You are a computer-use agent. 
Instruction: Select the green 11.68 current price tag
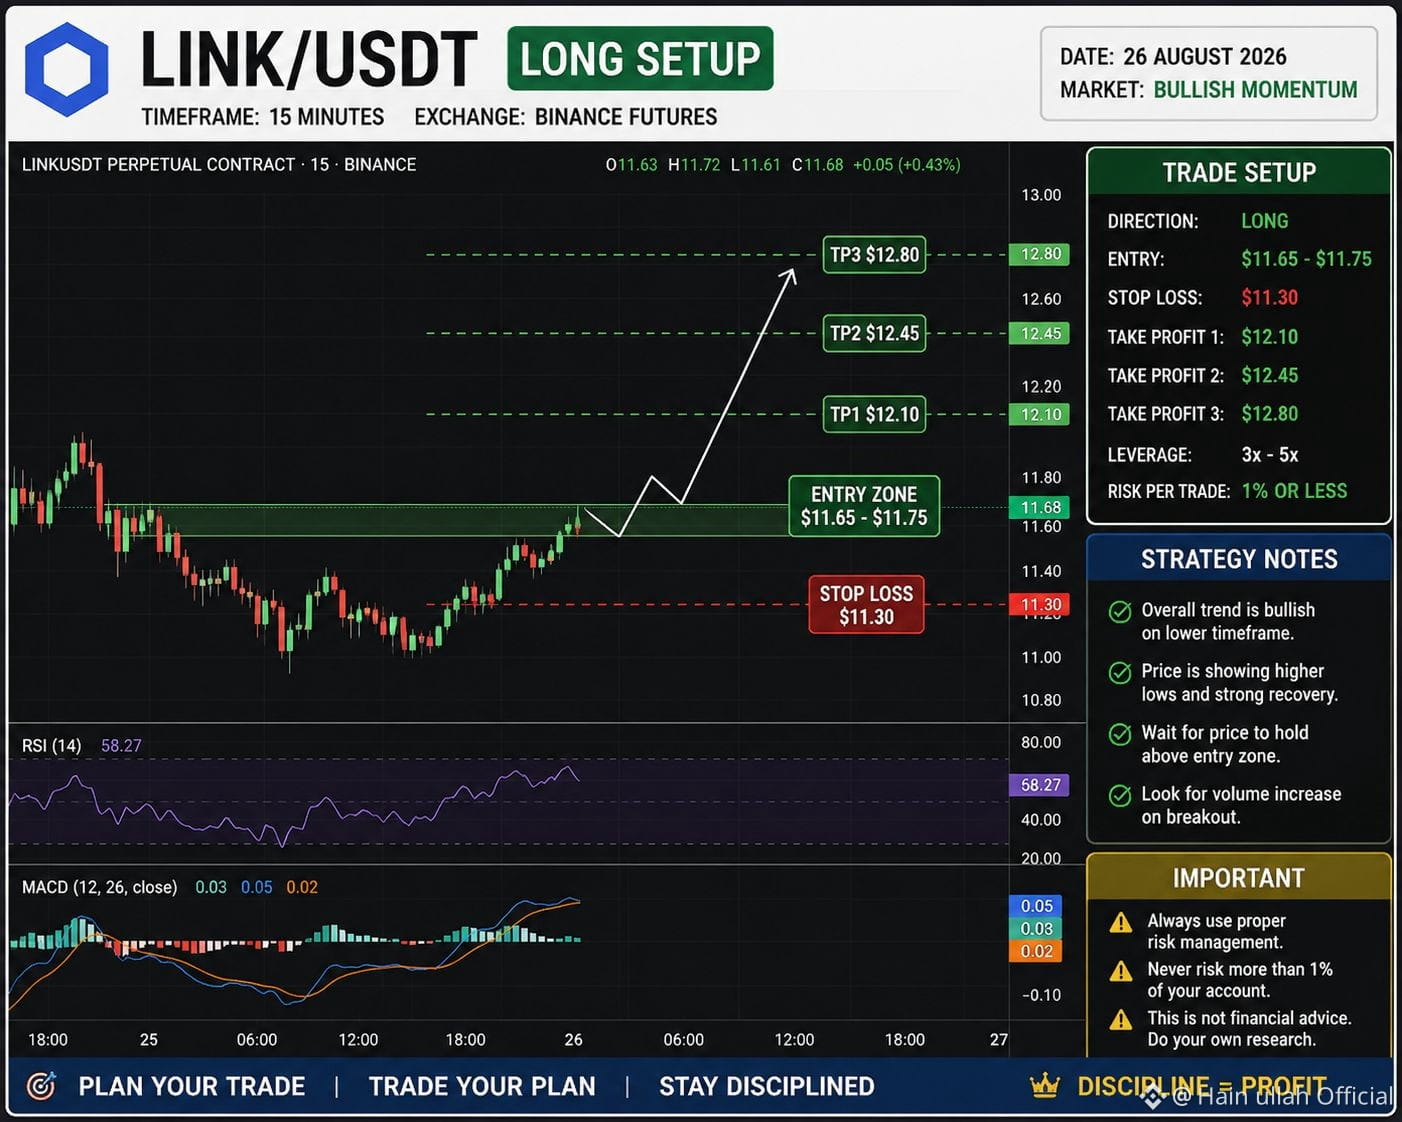(x=1039, y=507)
